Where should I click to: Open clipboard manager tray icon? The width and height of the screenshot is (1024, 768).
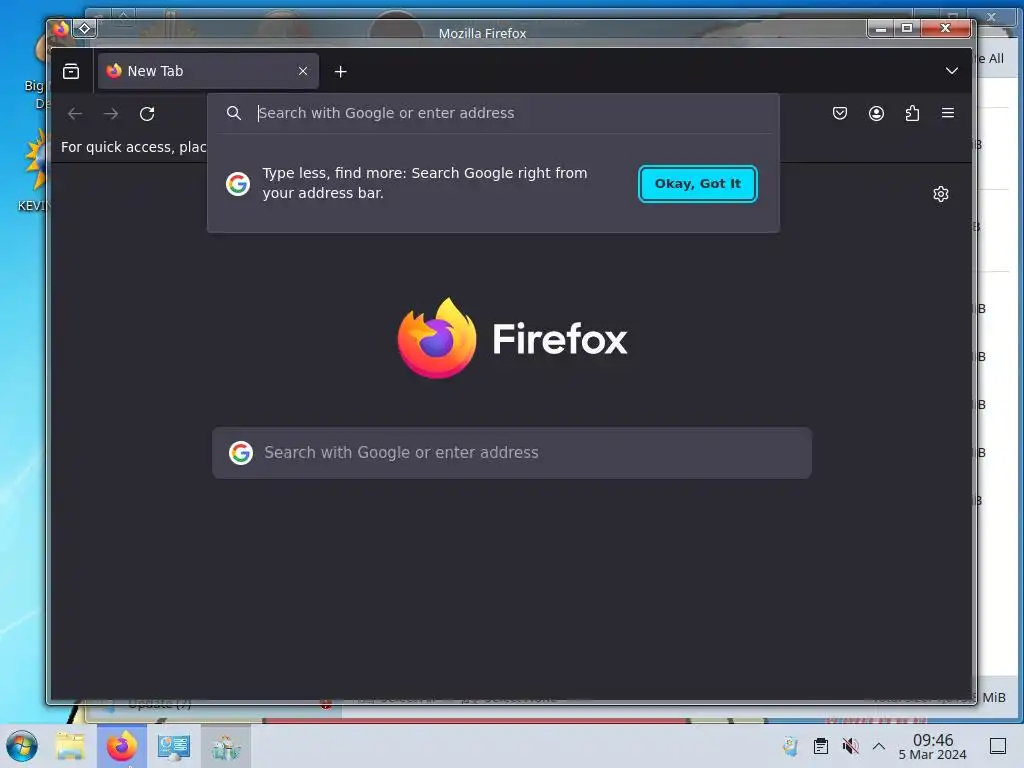pyautogui.click(x=821, y=746)
